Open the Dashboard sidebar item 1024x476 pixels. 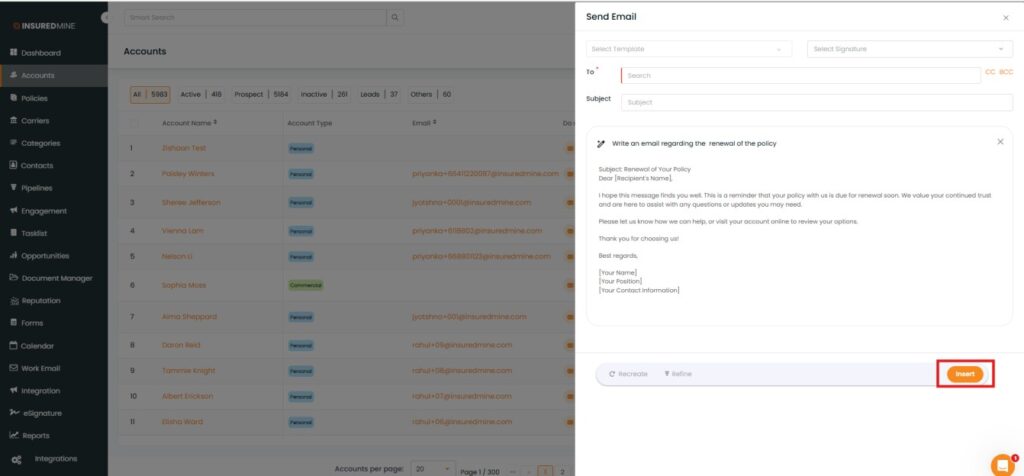coord(40,52)
